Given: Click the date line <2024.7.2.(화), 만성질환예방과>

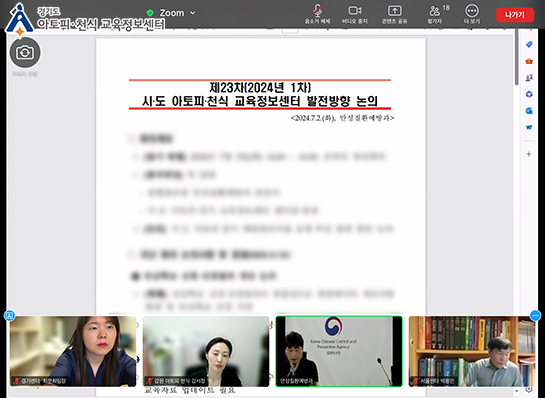Looking at the screenshot, I should point(342,118).
